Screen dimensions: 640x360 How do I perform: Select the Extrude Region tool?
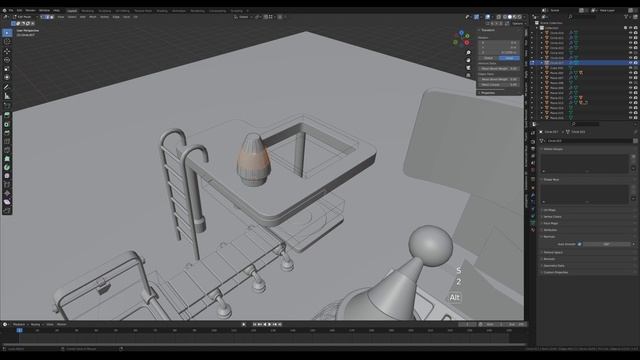(7, 116)
